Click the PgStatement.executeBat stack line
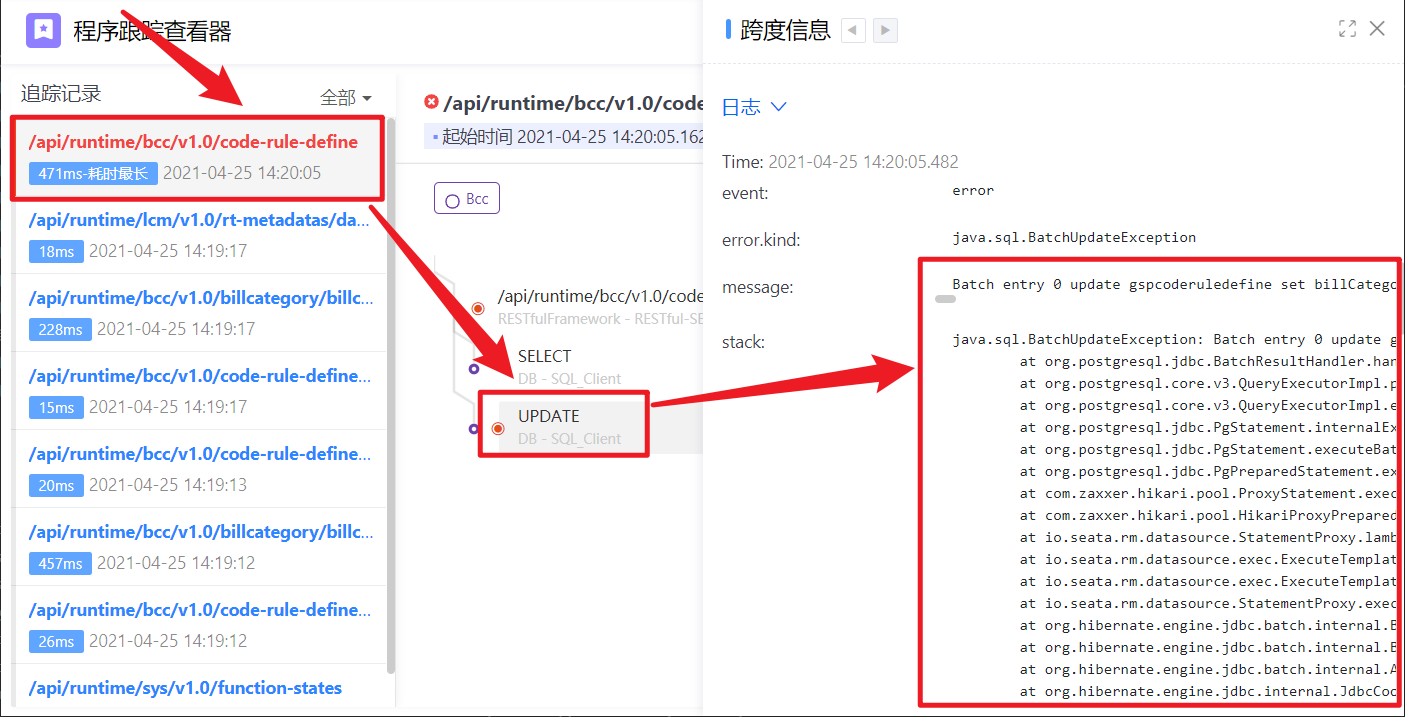The width and height of the screenshot is (1405, 717). [x=1207, y=450]
